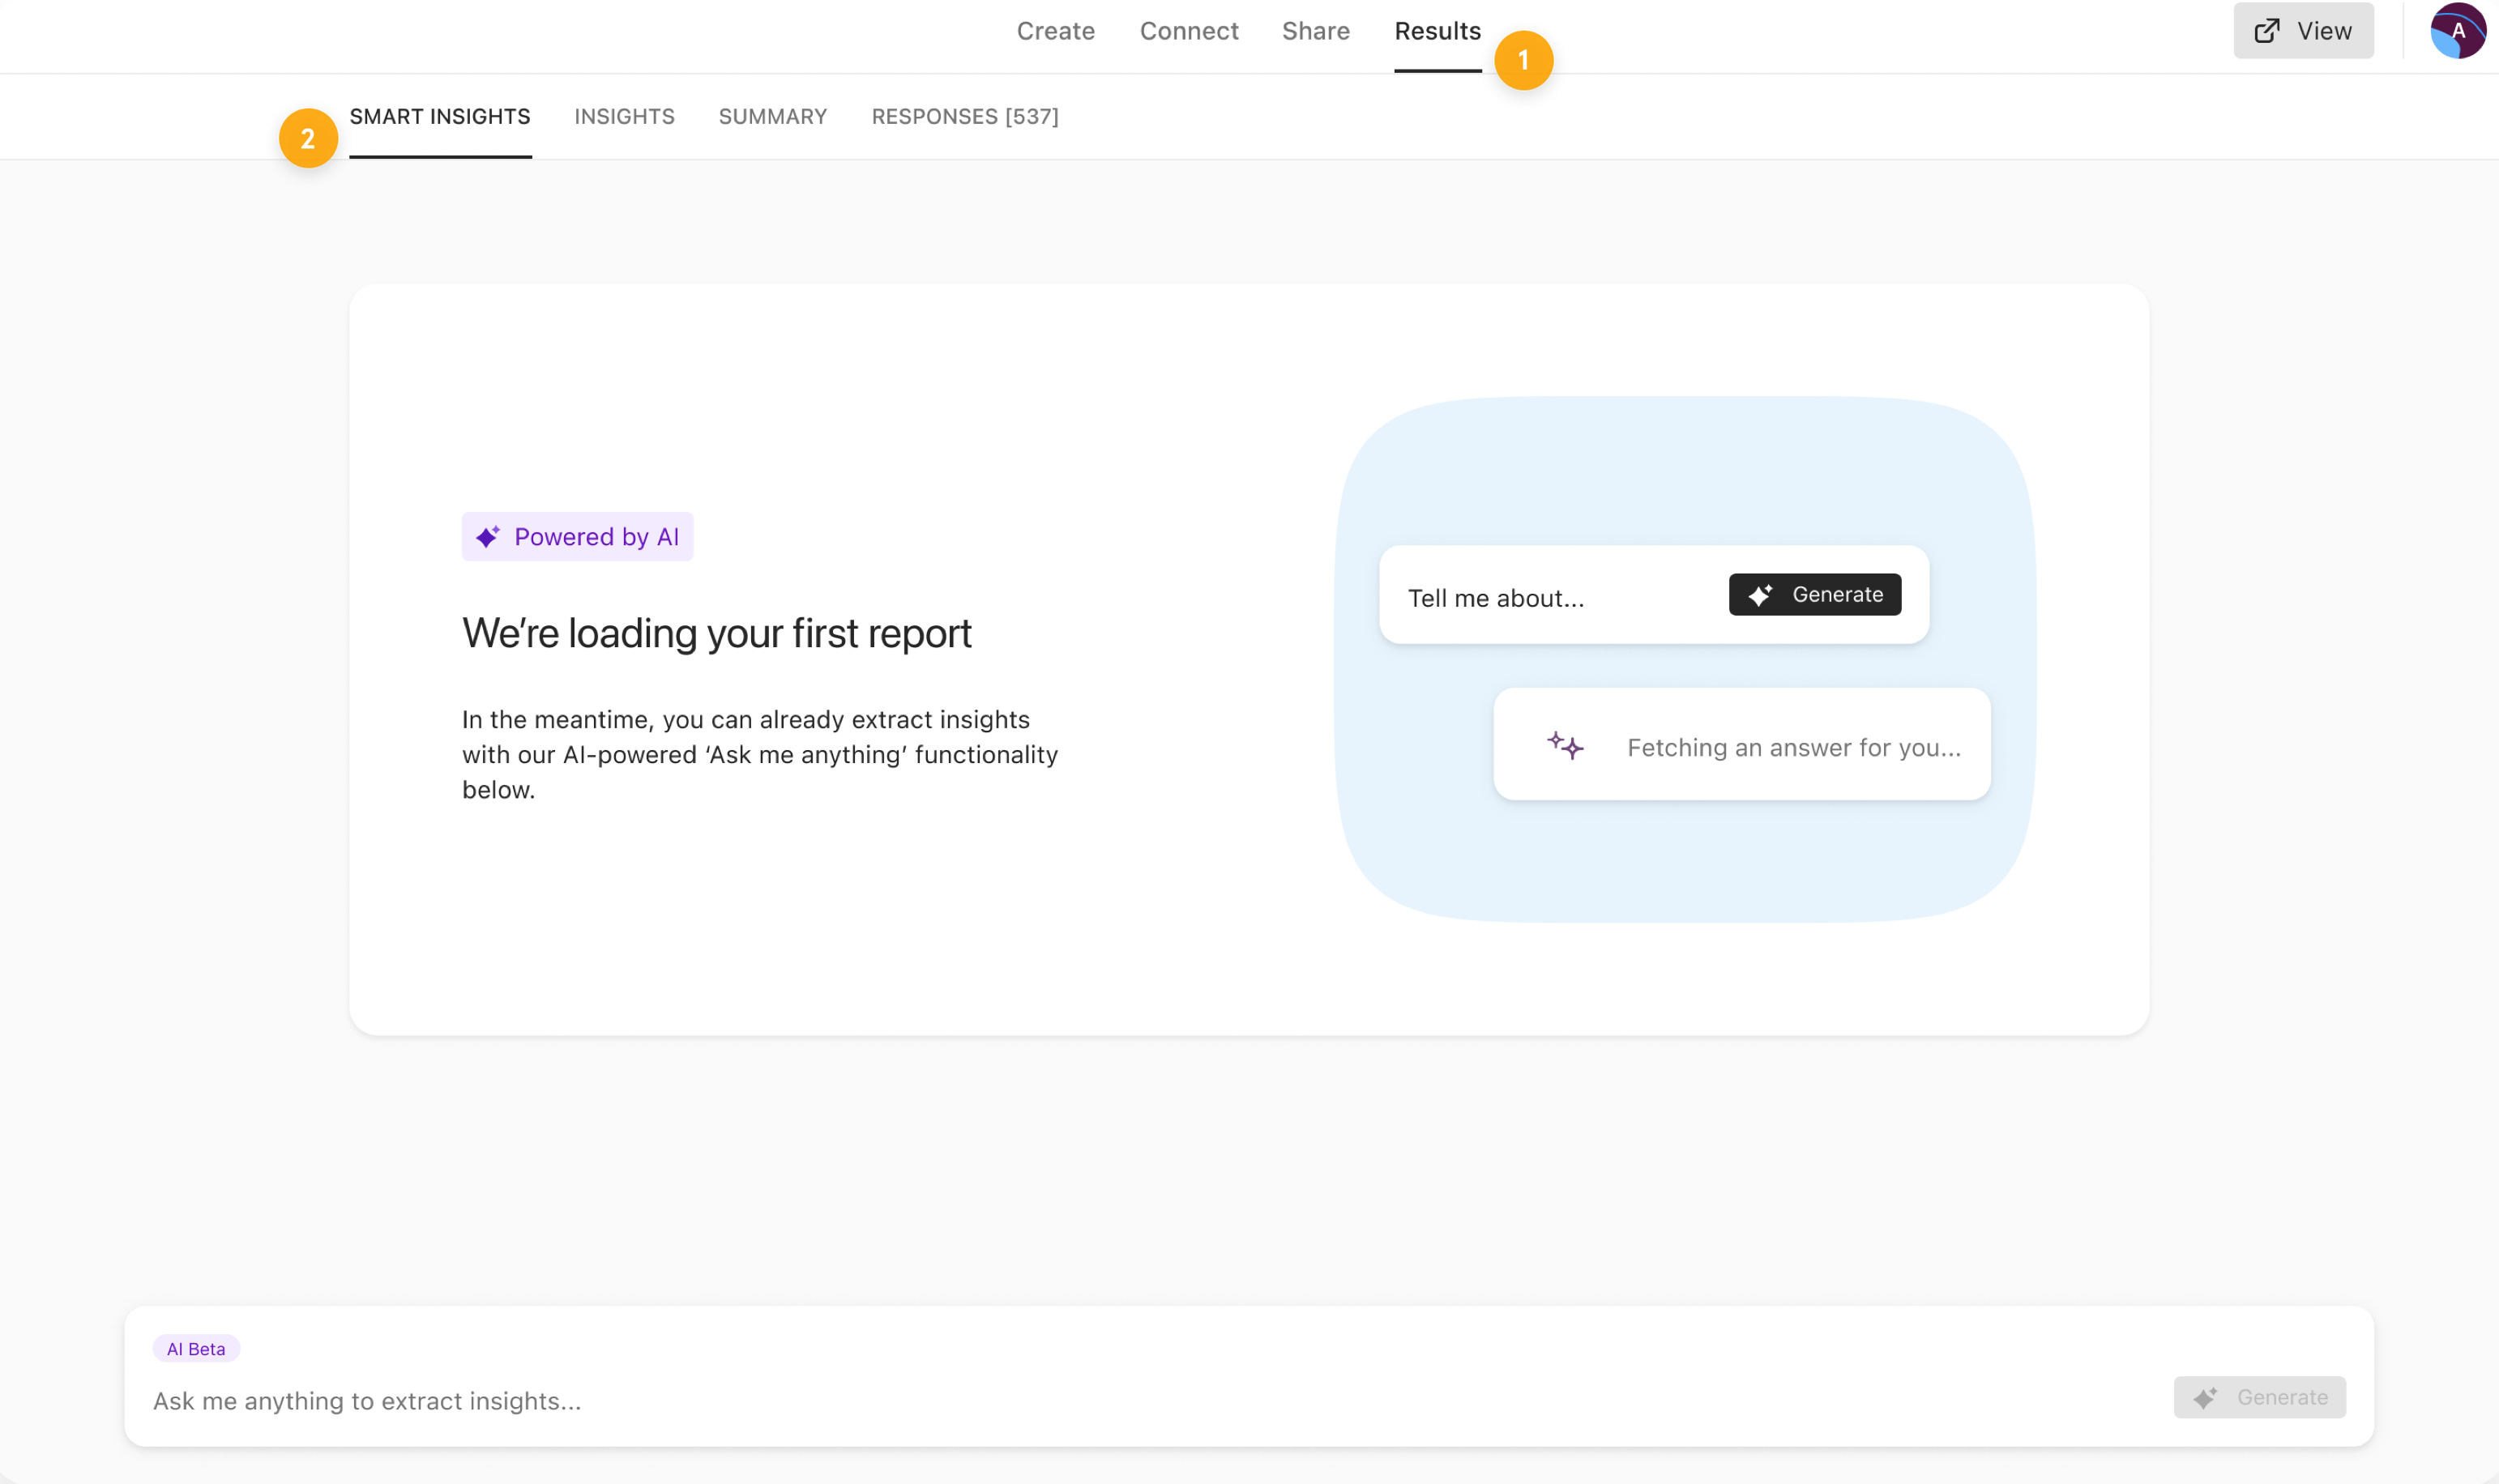Click the sparkles icon beside Fetching an answer
The height and width of the screenshot is (1484, 2499).
click(1565, 746)
